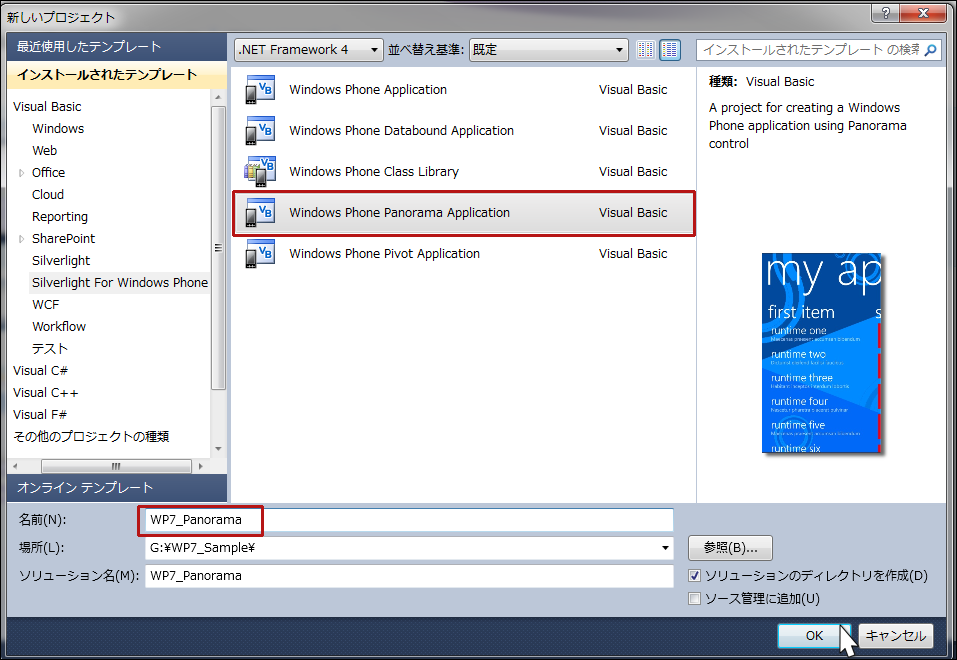Image resolution: width=957 pixels, height=660 pixels.
Task: Click the tree scroll left arrow
Action: [x=15, y=466]
